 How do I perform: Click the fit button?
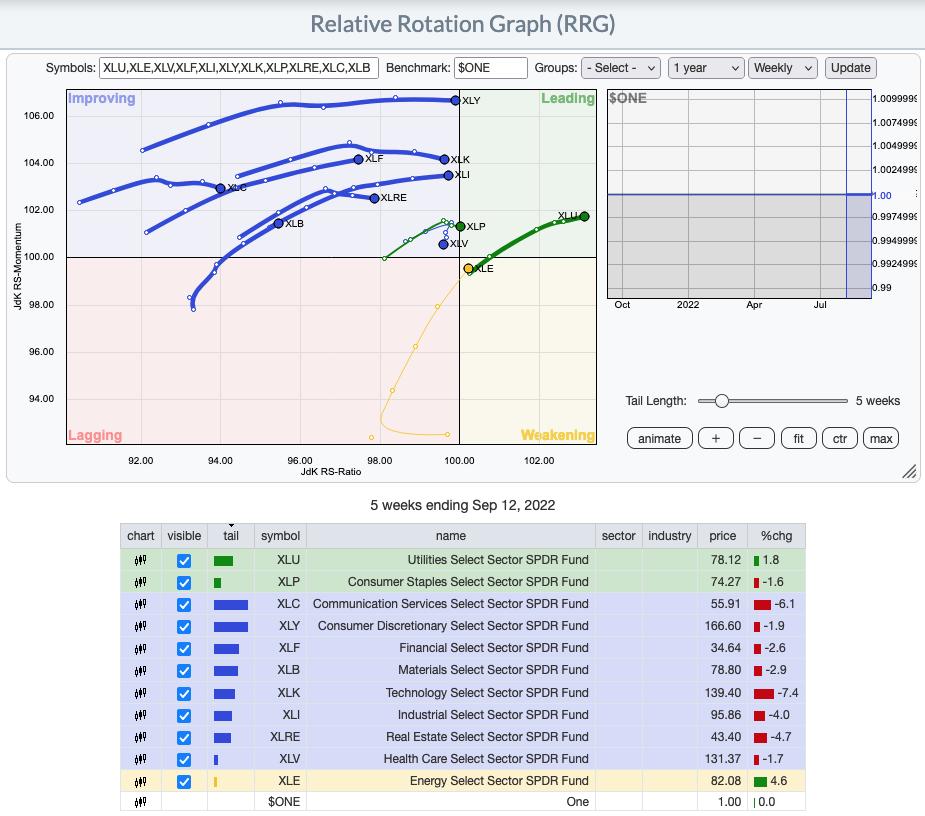tap(798, 438)
